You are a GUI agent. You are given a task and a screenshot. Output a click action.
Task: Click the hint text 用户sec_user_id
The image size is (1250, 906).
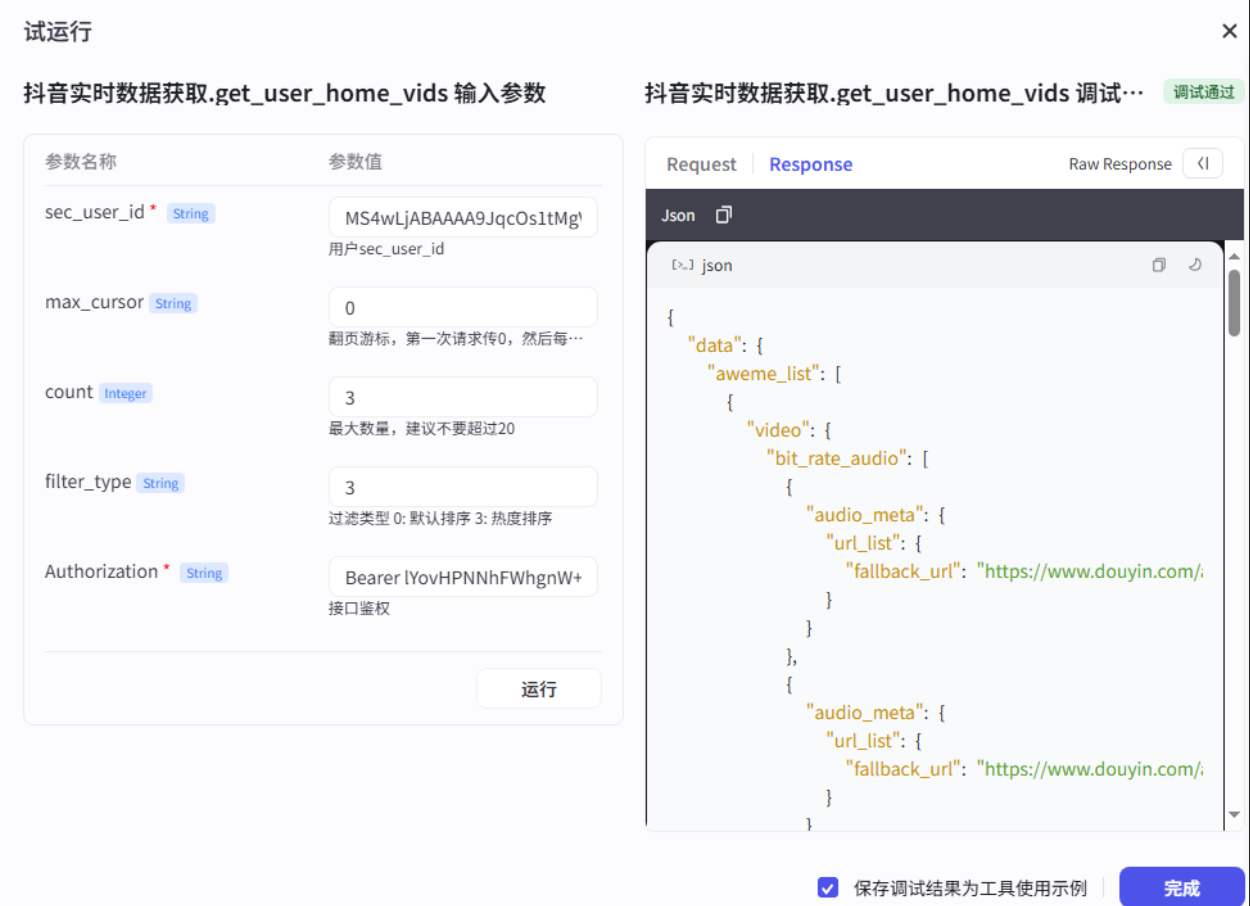386,249
